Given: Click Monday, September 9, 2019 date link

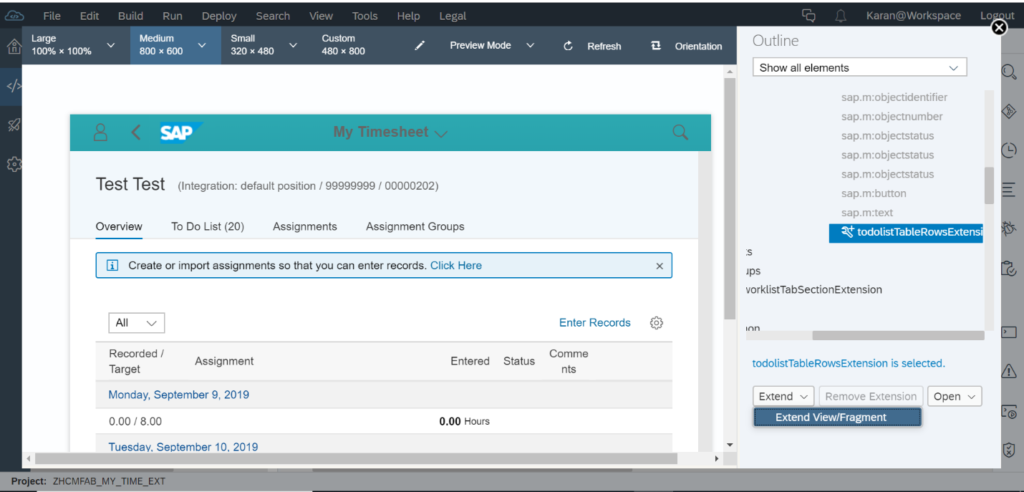Looking at the screenshot, I should (178, 395).
